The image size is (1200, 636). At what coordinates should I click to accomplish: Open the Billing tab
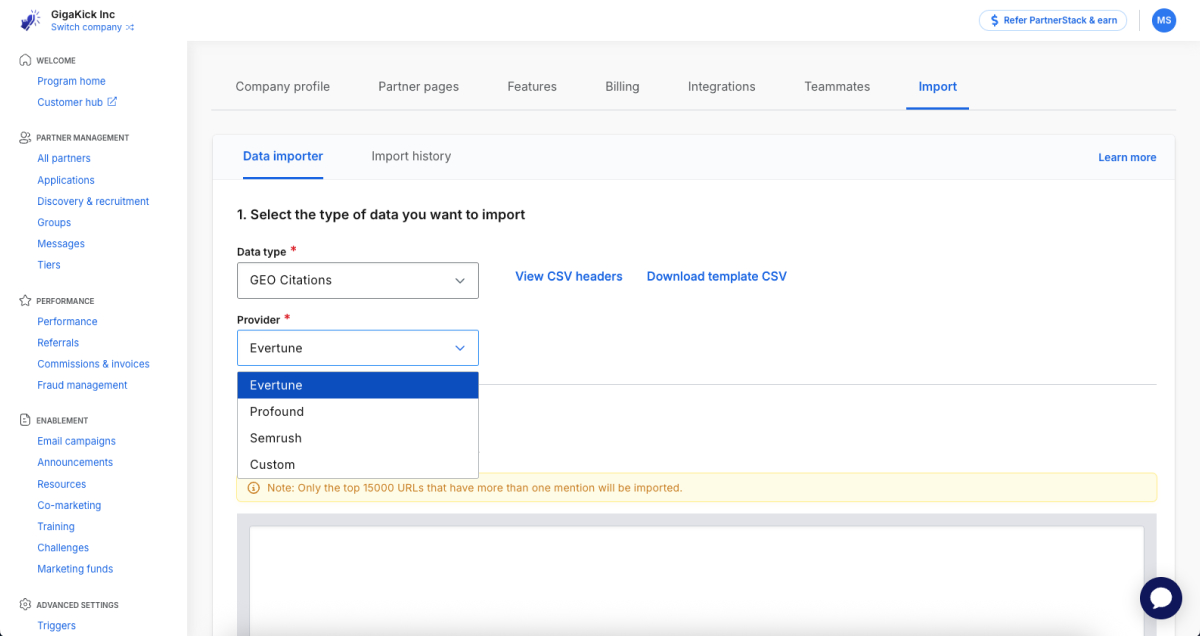(622, 86)
